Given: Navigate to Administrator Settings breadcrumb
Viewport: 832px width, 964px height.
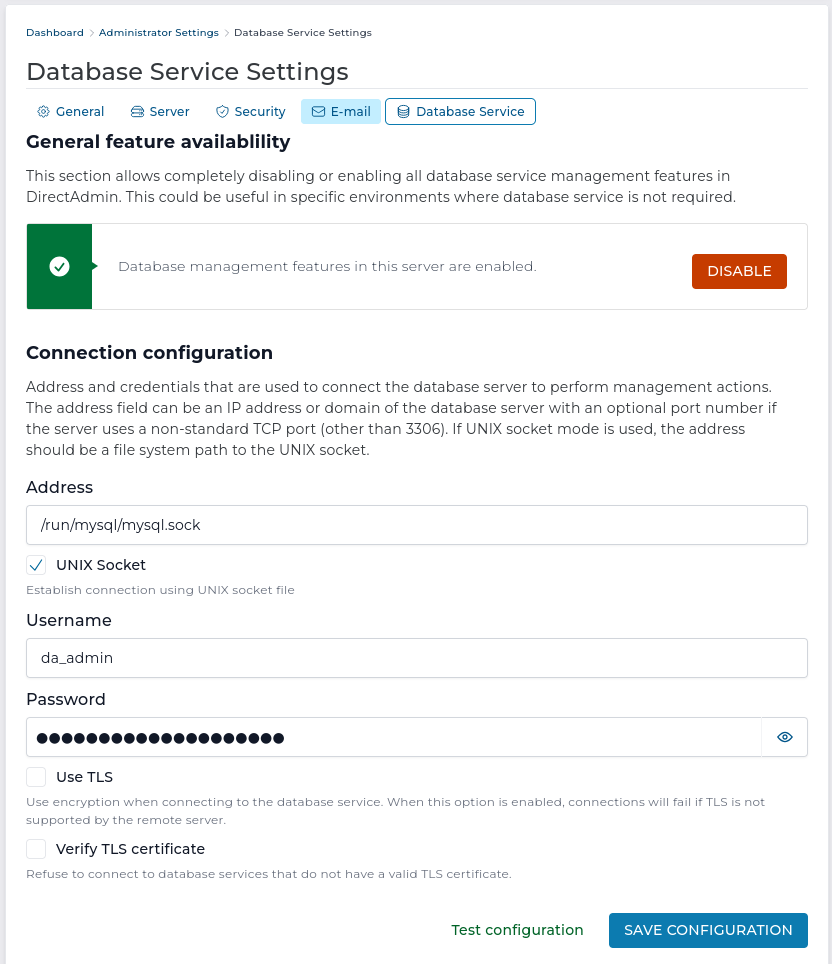Looking at the screenshot, I should (x=159, y=32).
